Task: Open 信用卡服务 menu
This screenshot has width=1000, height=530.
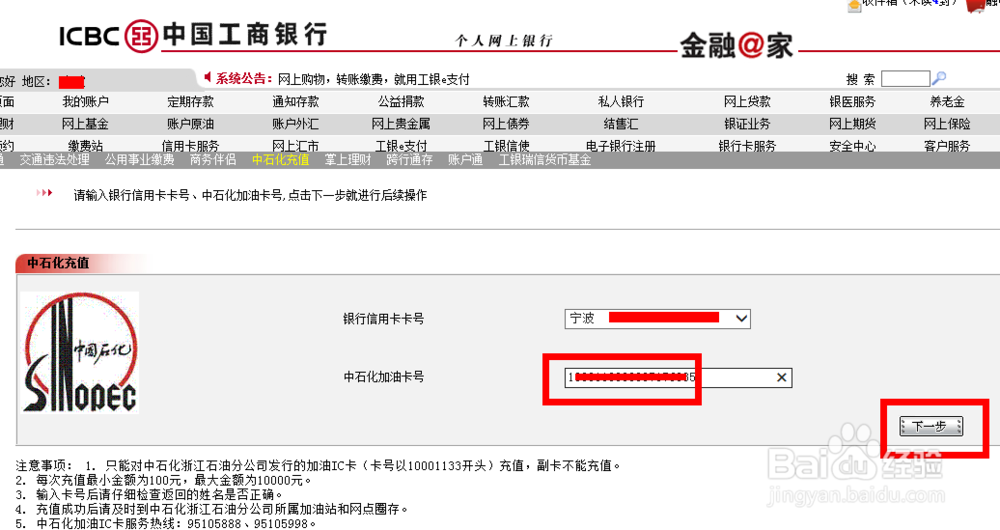Action: (191, 145)
